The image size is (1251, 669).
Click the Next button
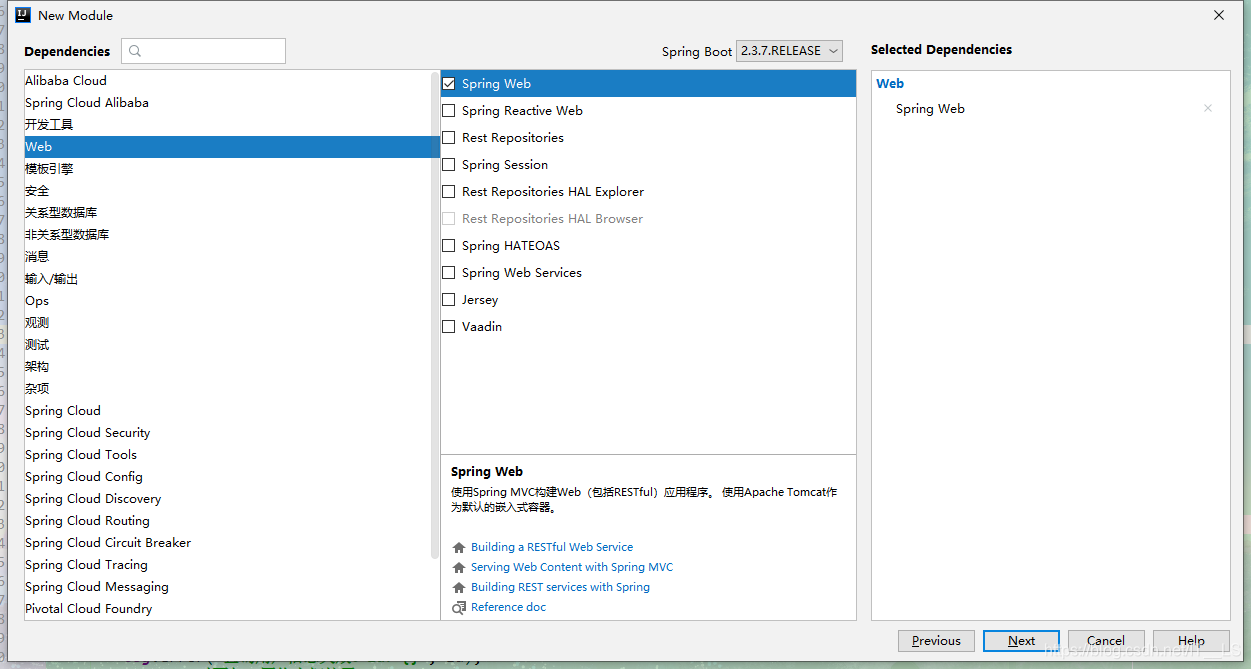click(1021, 641)
